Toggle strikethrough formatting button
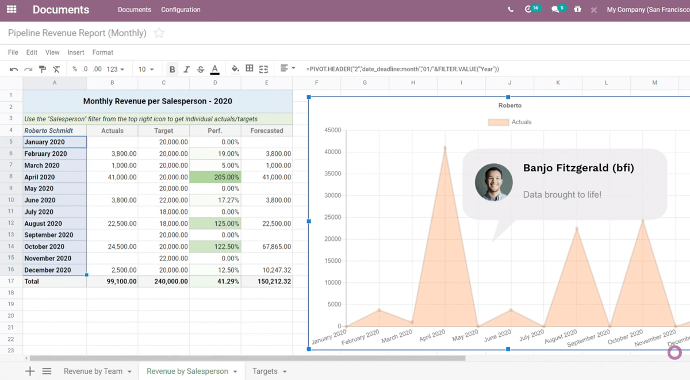Image resolution: width=690 pixels, height=380 pixels. [200, 69]
